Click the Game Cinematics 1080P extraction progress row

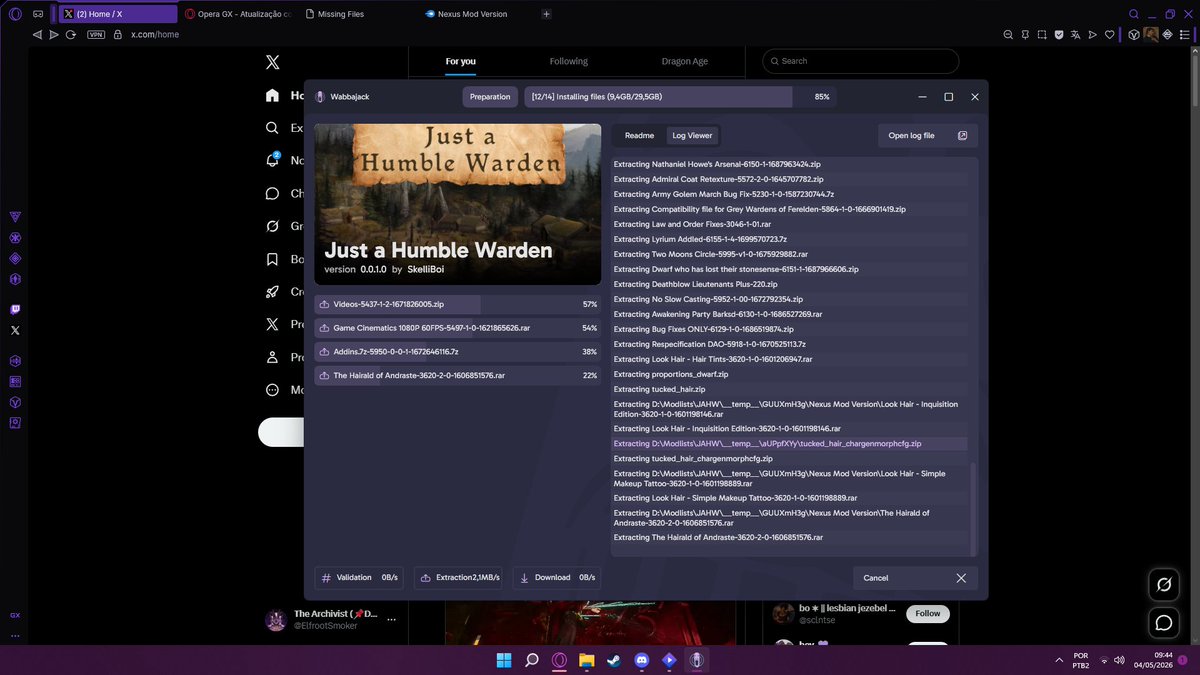point(457,328)
